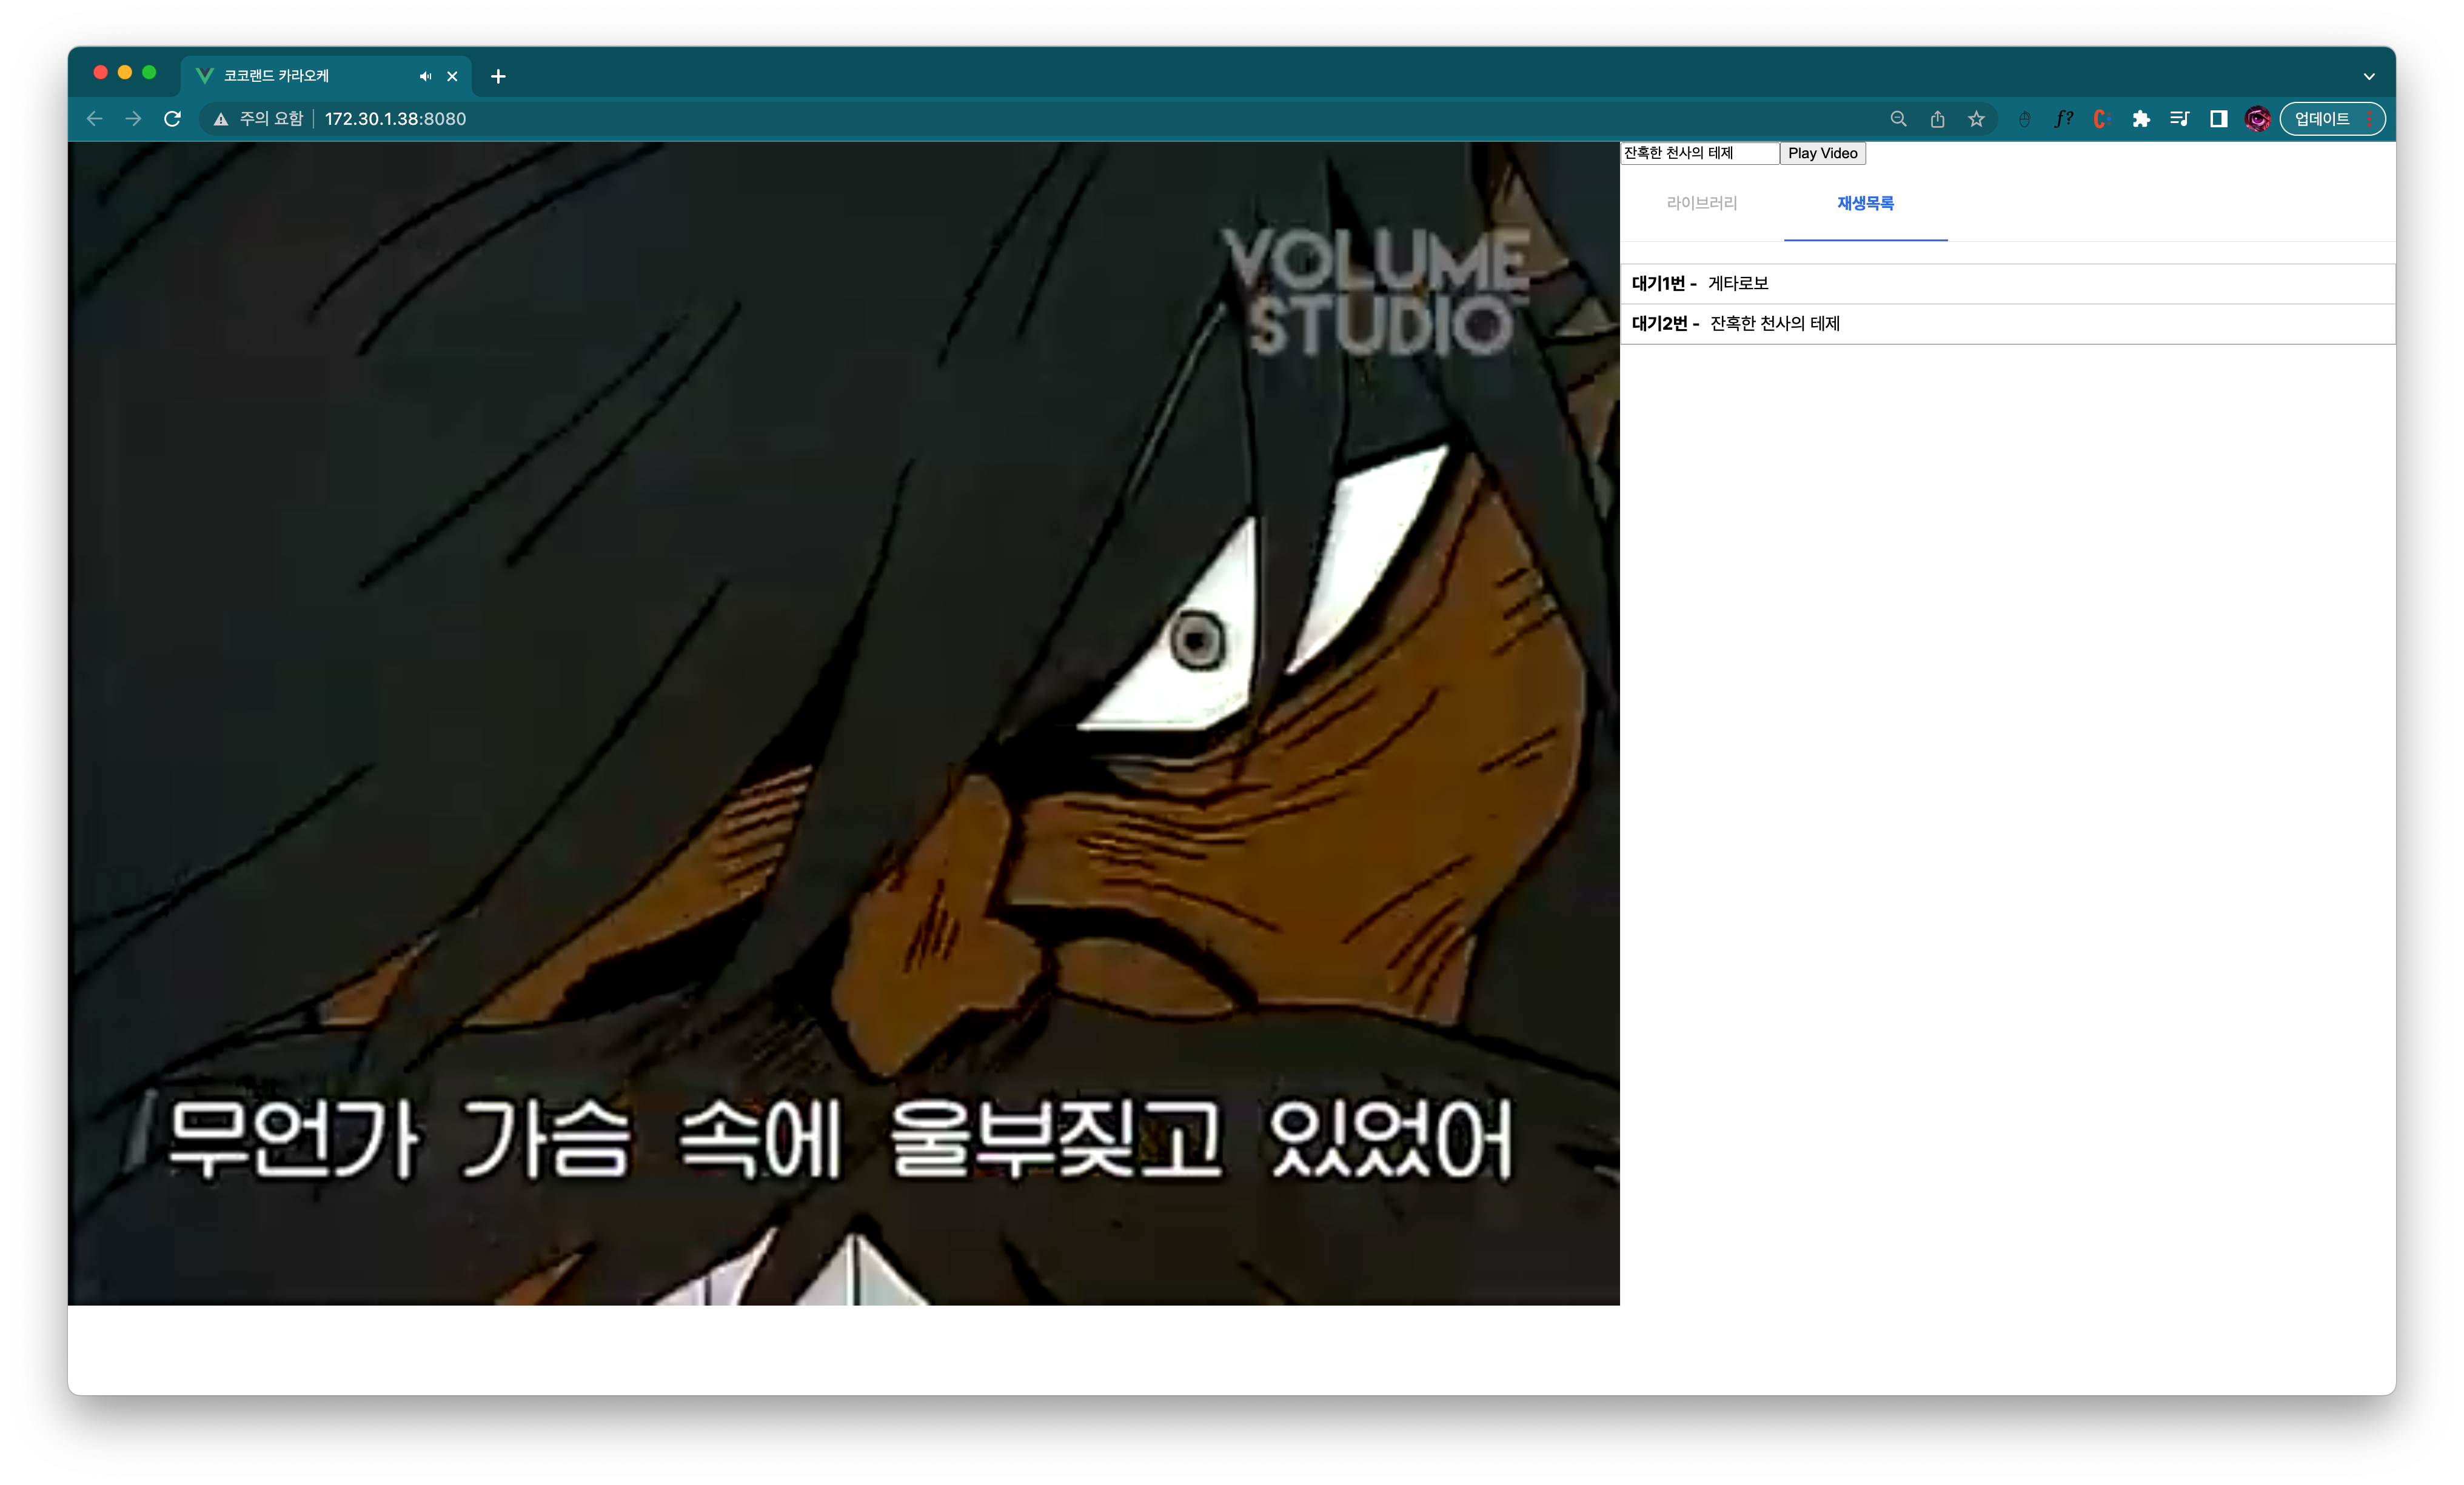Viewport: 2464px width, 1485px height.
Task: Open the media control playlist icon
Action: coord(2180,119)
